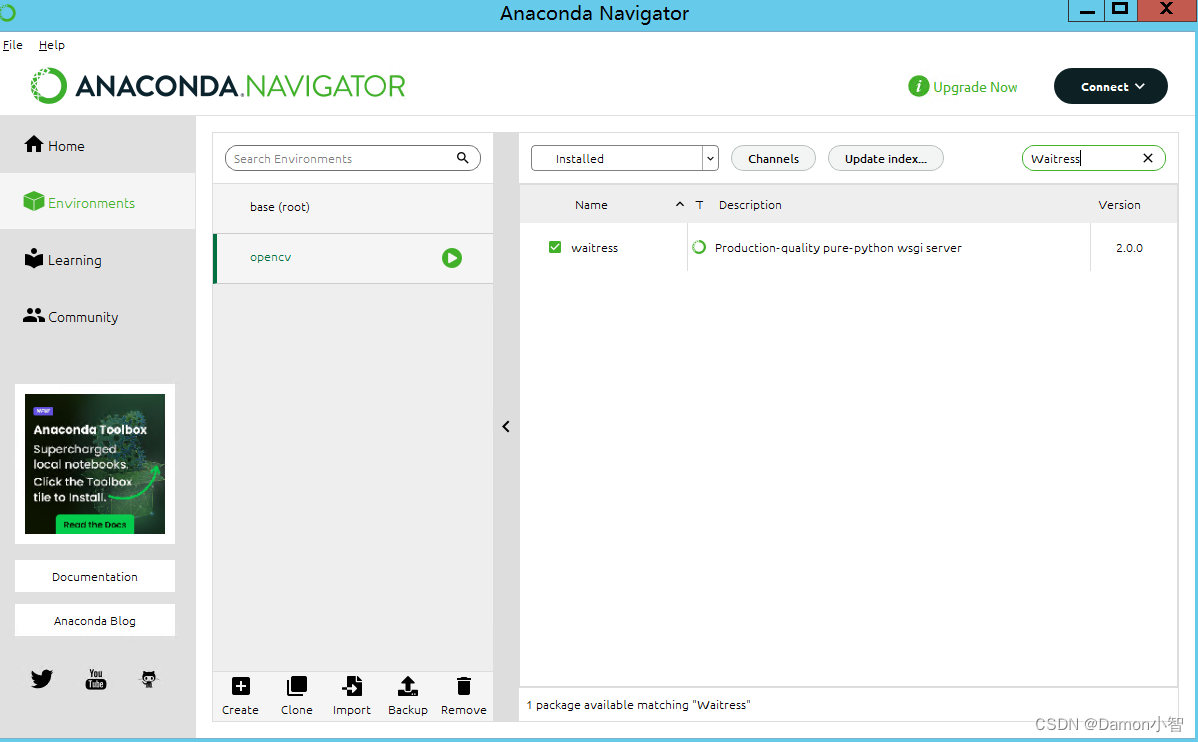Clear the Waitress package search
The height and width of the screenshot is (742, 1198).
coord(1148,158)
